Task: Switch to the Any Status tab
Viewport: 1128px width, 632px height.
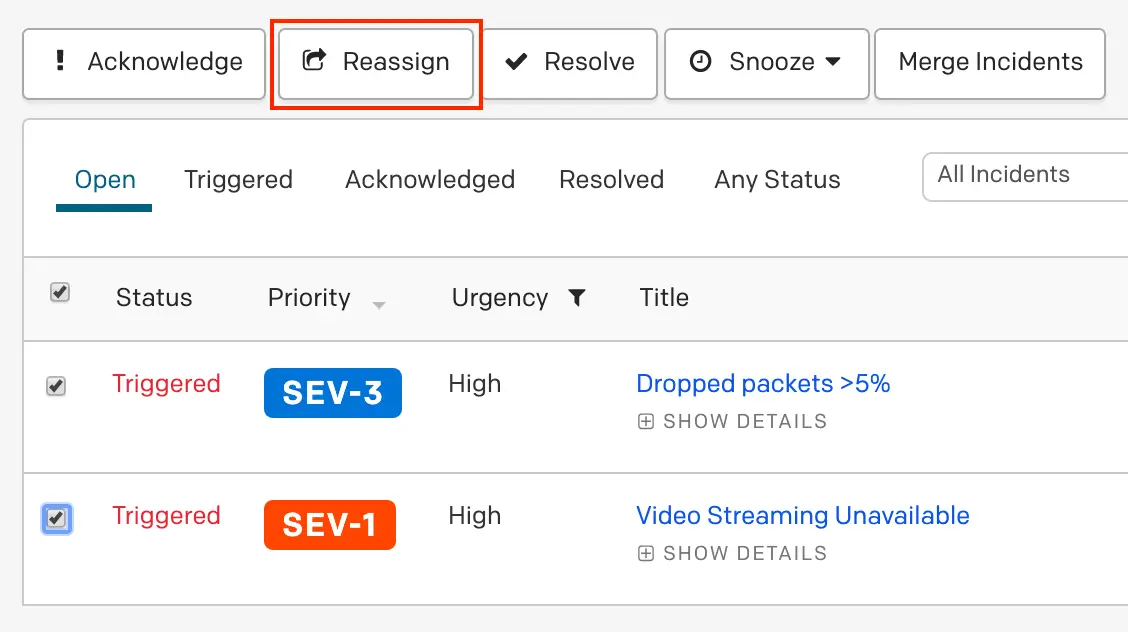Action: point(777,180)
